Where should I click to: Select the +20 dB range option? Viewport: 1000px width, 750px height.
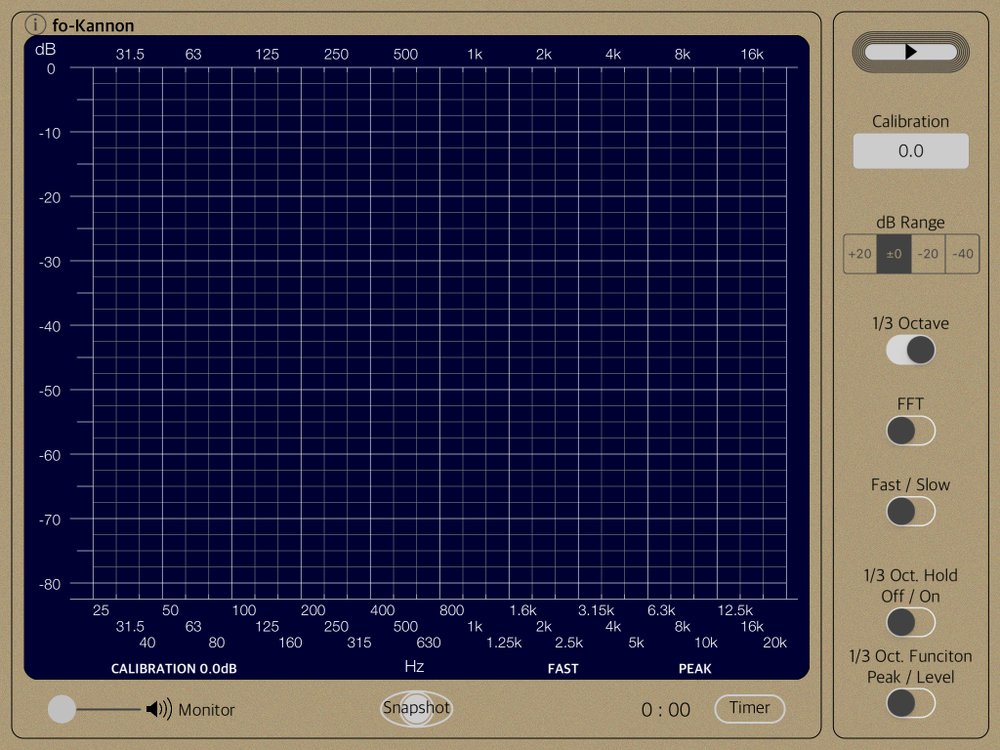[x=860, y=254]
